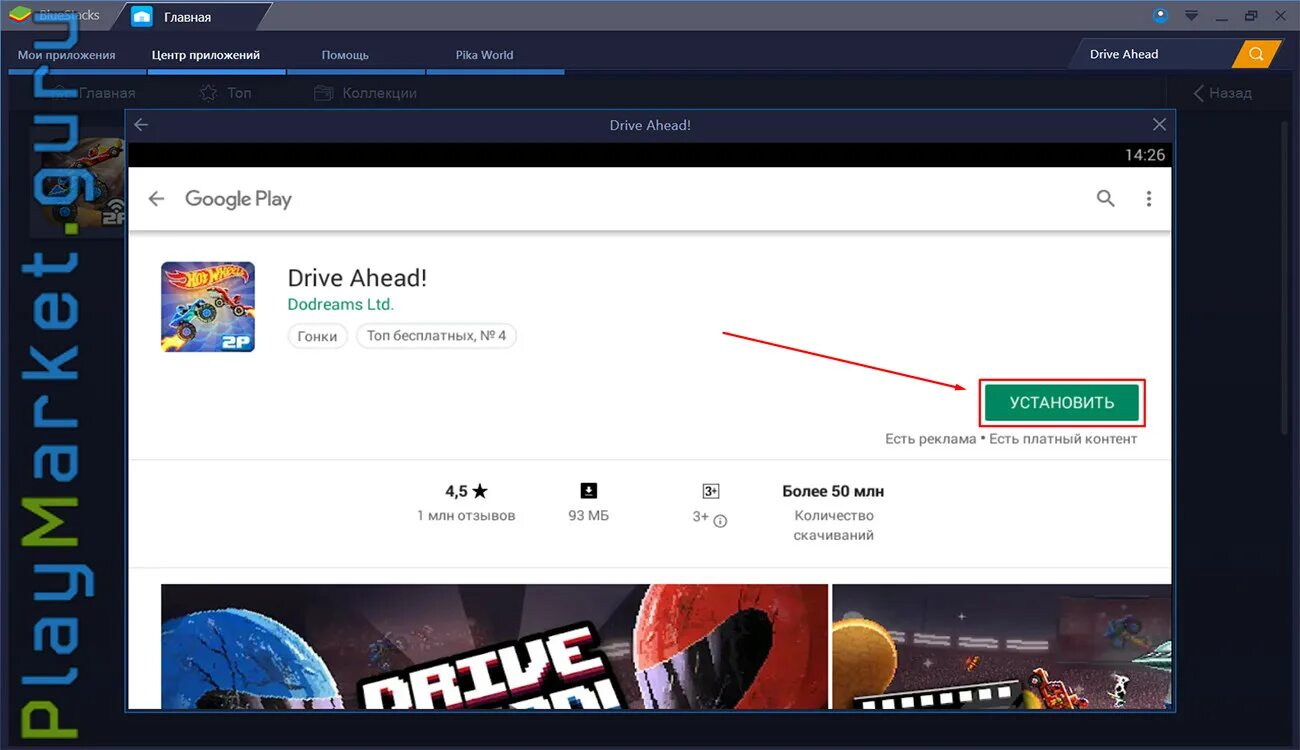
Task: Click the right-side vertical scrollbar
Action: [1286, 278]
